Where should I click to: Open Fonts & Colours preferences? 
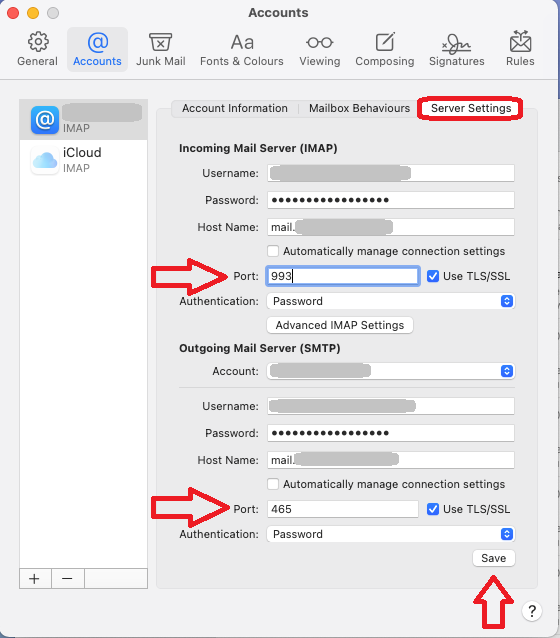click(x=242, y=49)
